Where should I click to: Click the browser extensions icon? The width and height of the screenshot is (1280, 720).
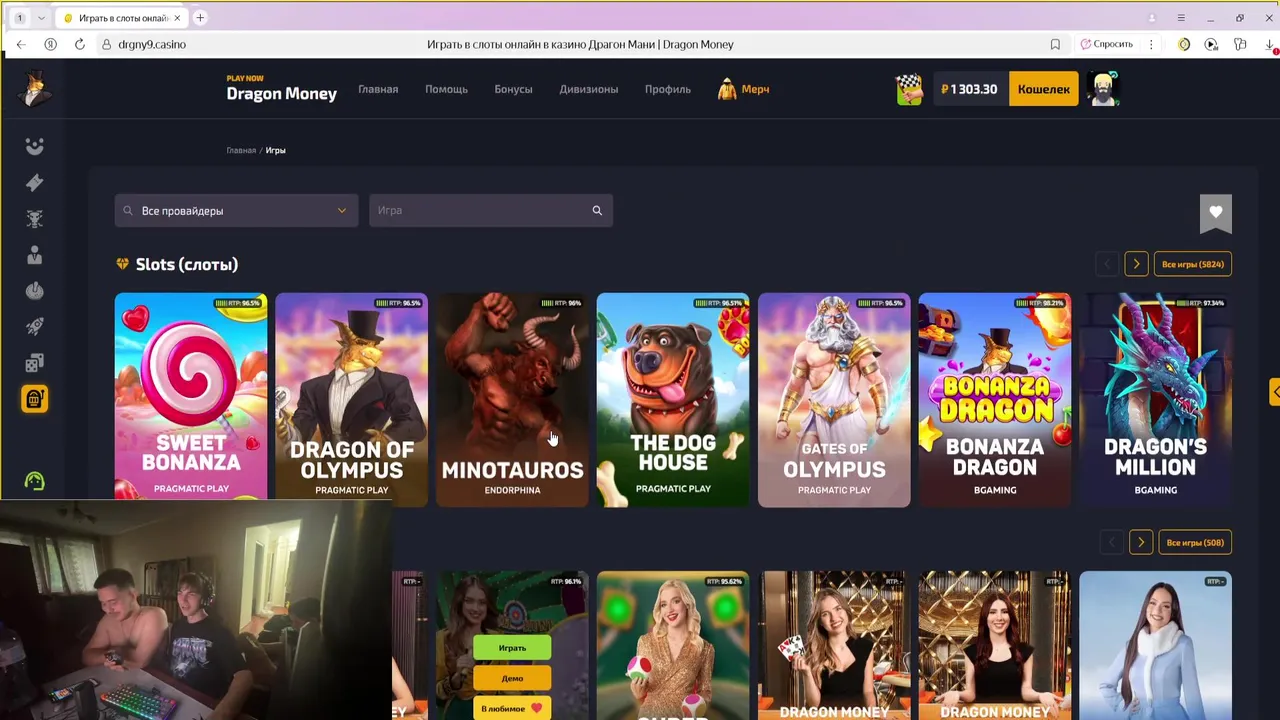[x=1240, y=44]
